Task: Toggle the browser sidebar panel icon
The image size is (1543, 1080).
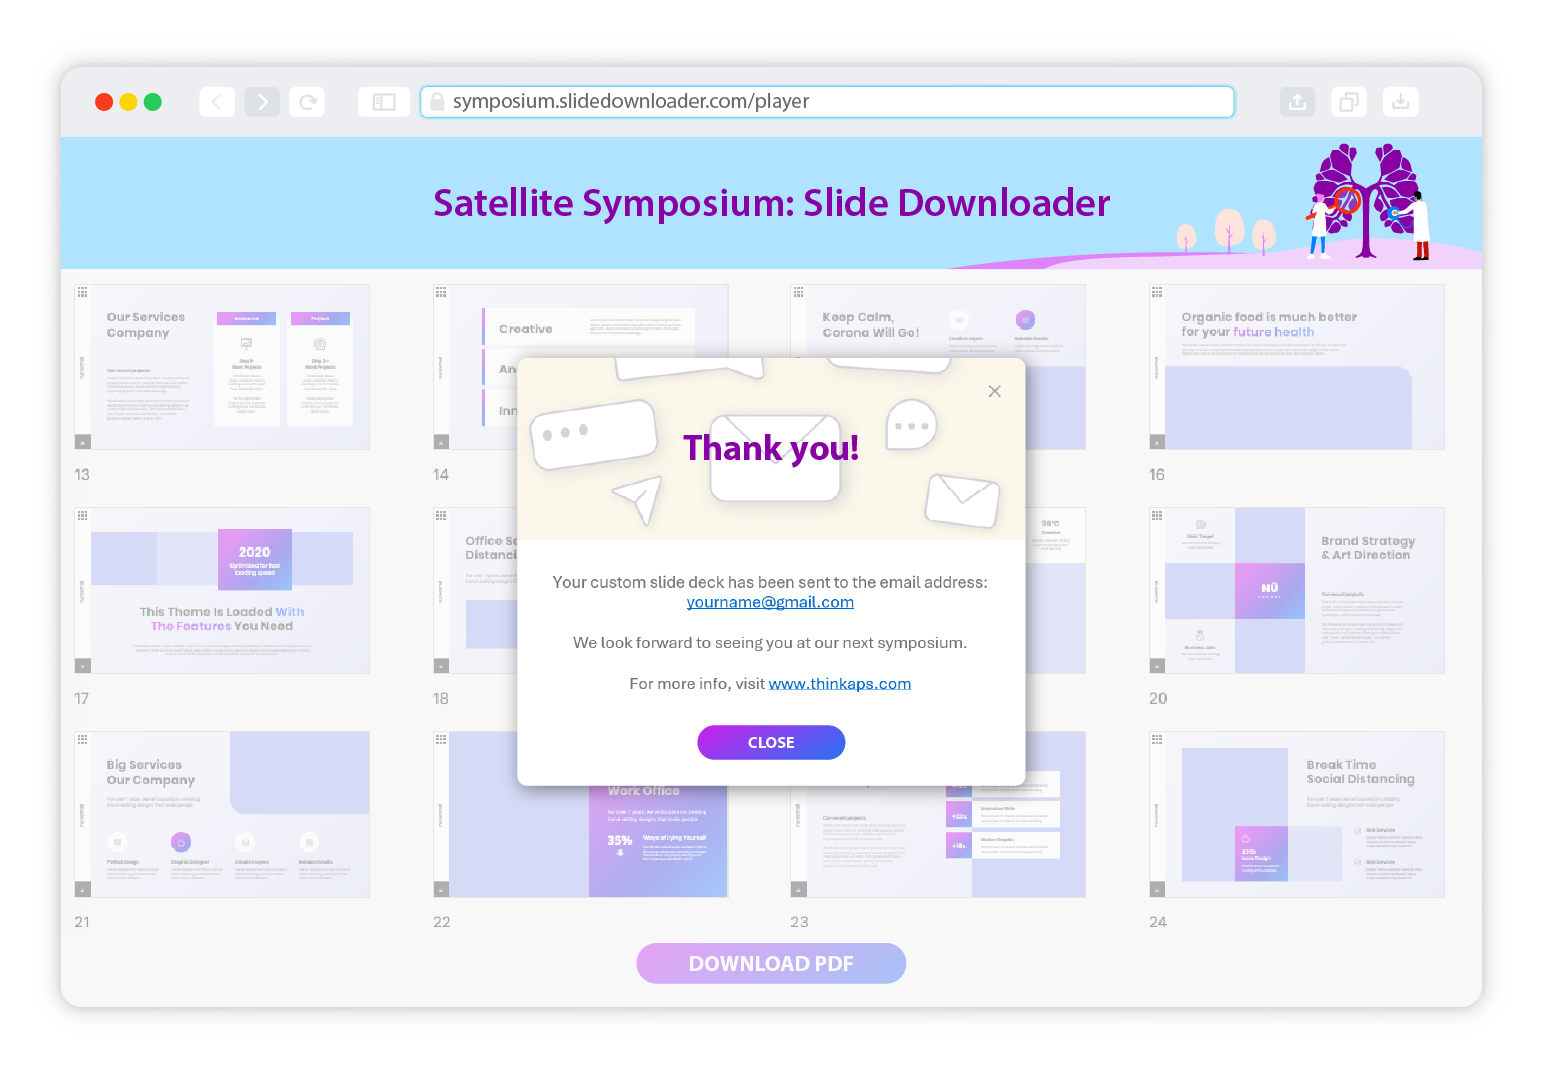Action: (384, 102)
